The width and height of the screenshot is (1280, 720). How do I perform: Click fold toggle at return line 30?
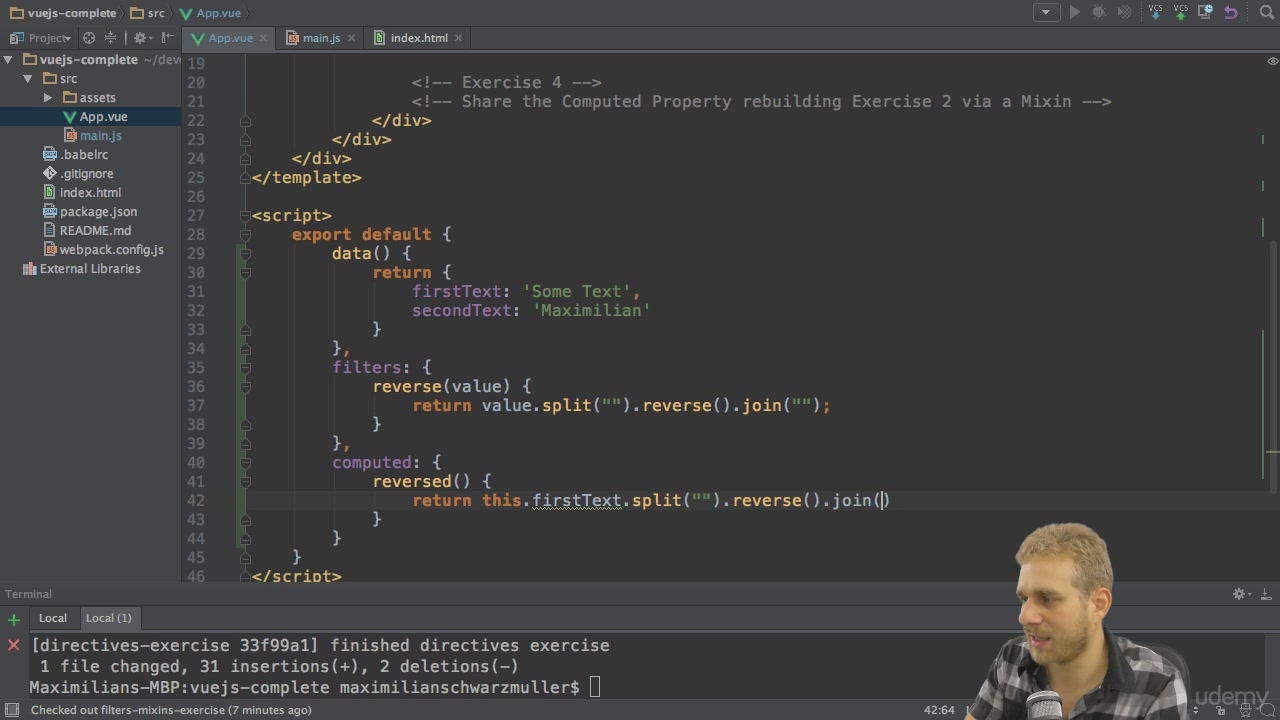245,273
